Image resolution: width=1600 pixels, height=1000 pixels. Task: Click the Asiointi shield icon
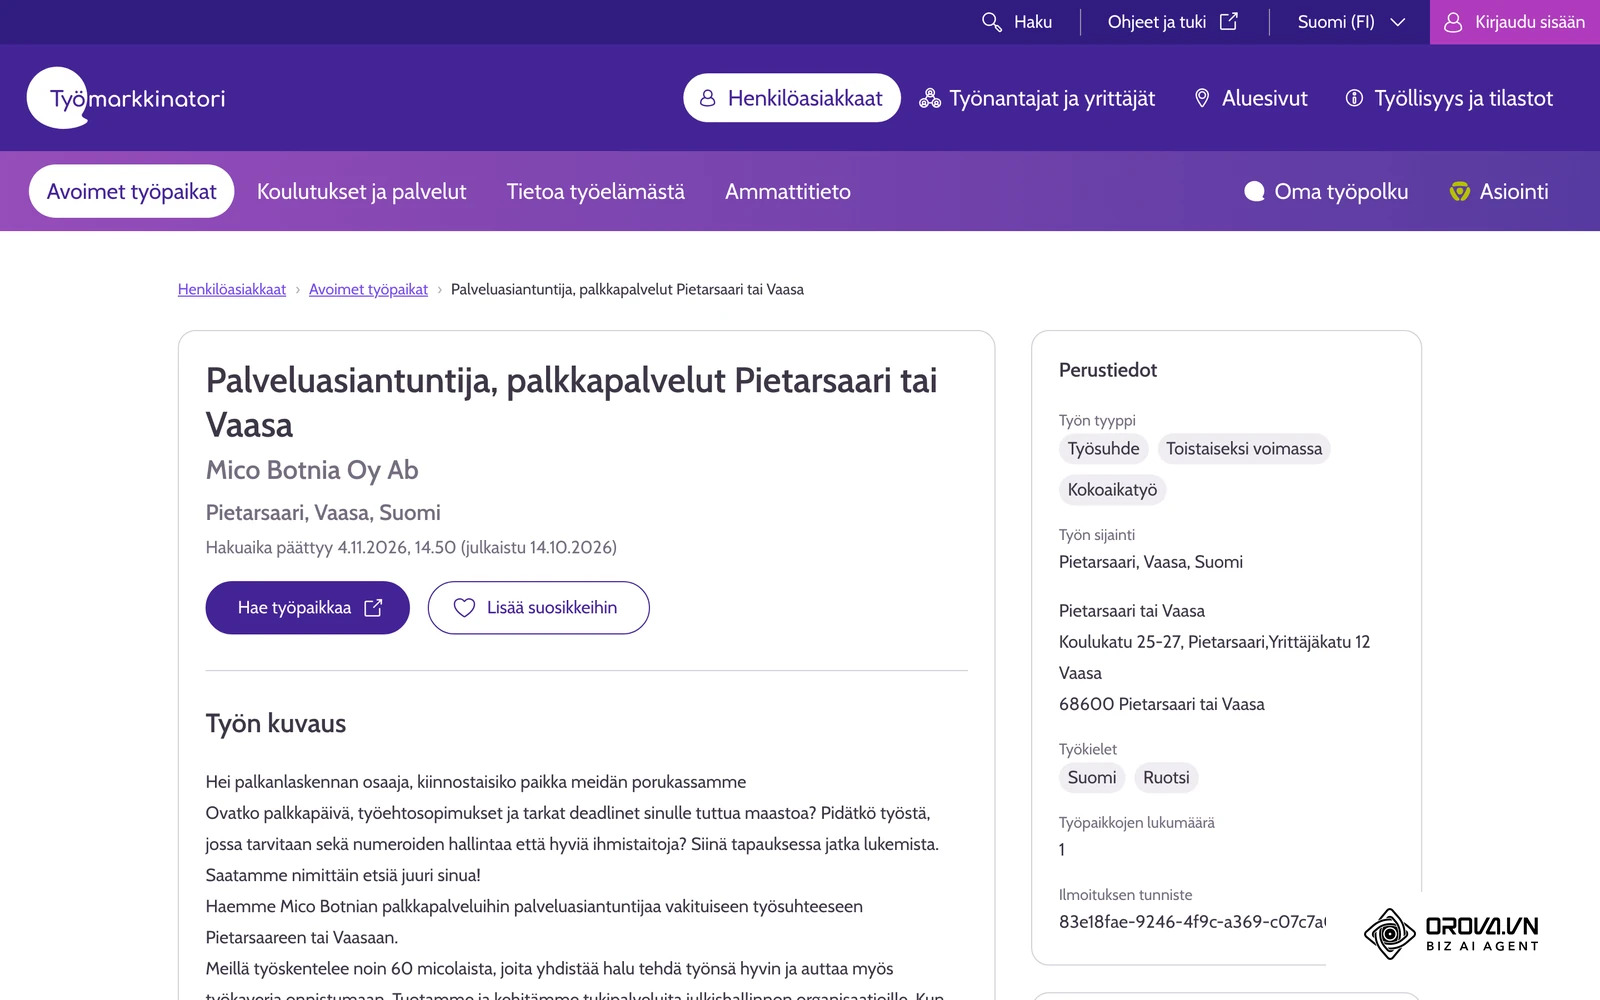point(1460,191)
